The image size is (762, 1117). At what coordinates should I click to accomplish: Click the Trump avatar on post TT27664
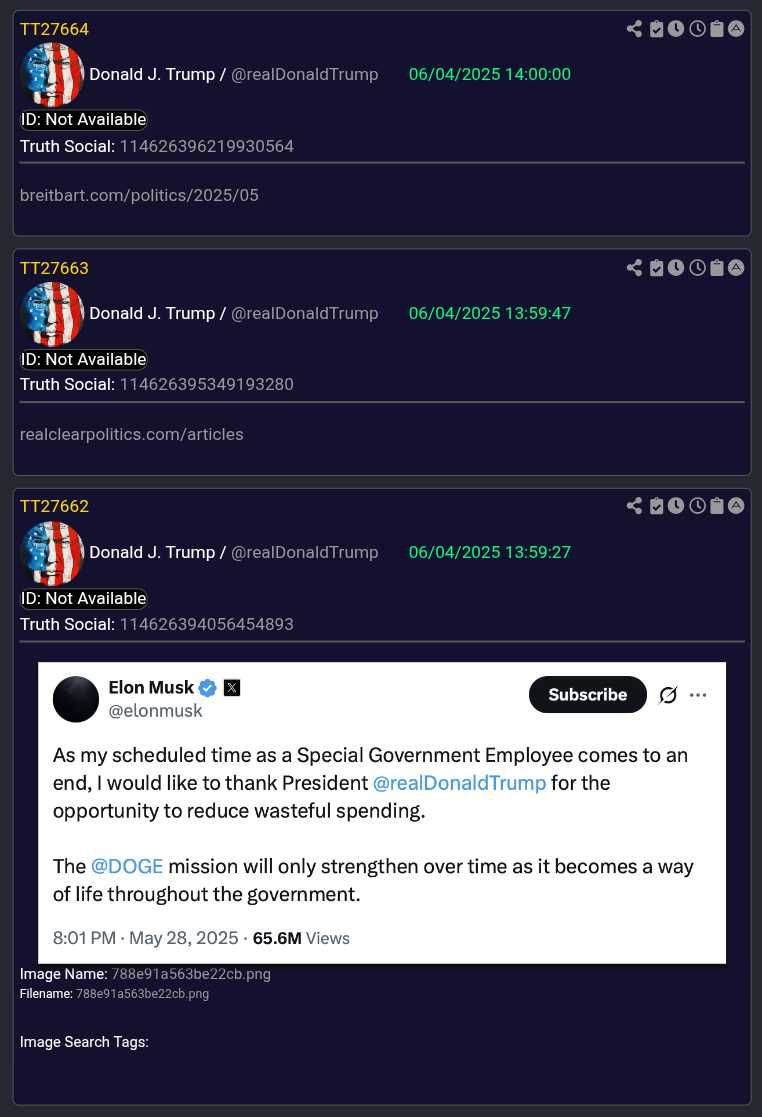[x=52, y=75]
